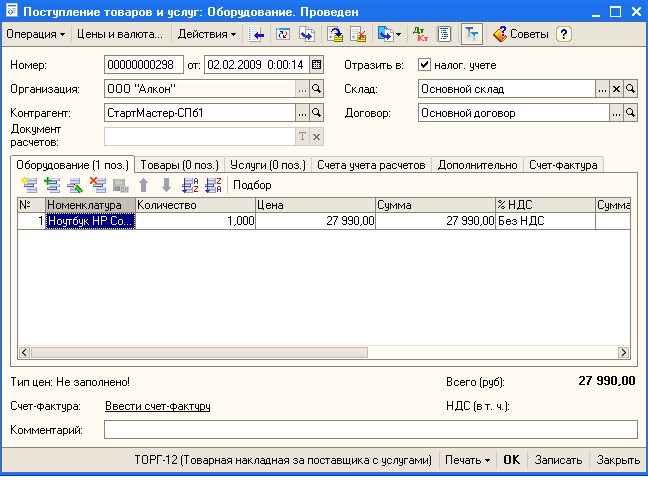Open the Счета учета расчетов tab

(x=371, y=164)
